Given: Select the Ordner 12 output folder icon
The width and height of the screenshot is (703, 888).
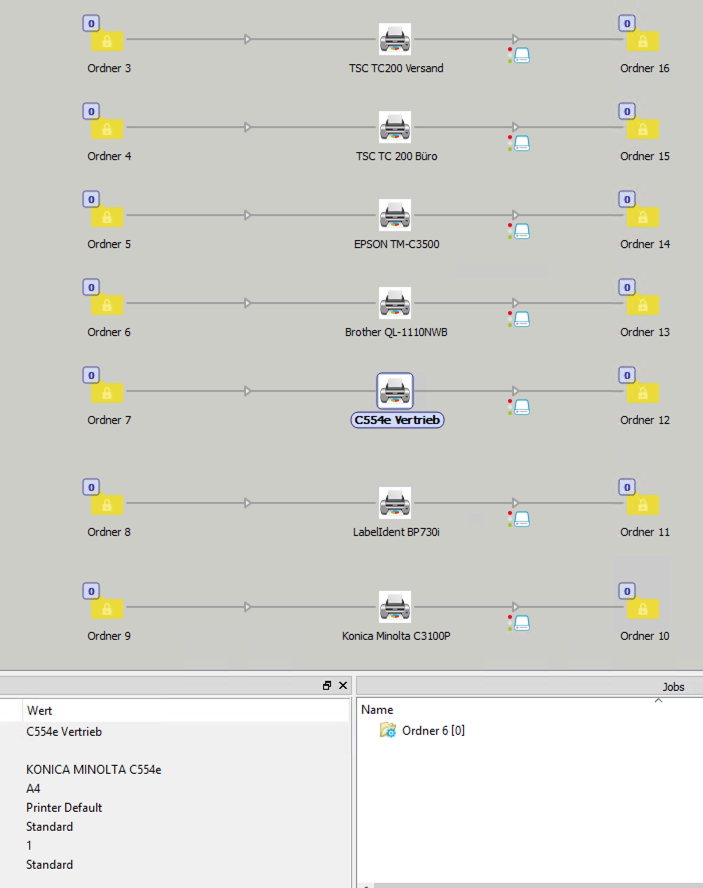Looking at the screenshot, I should click(642, 394).
